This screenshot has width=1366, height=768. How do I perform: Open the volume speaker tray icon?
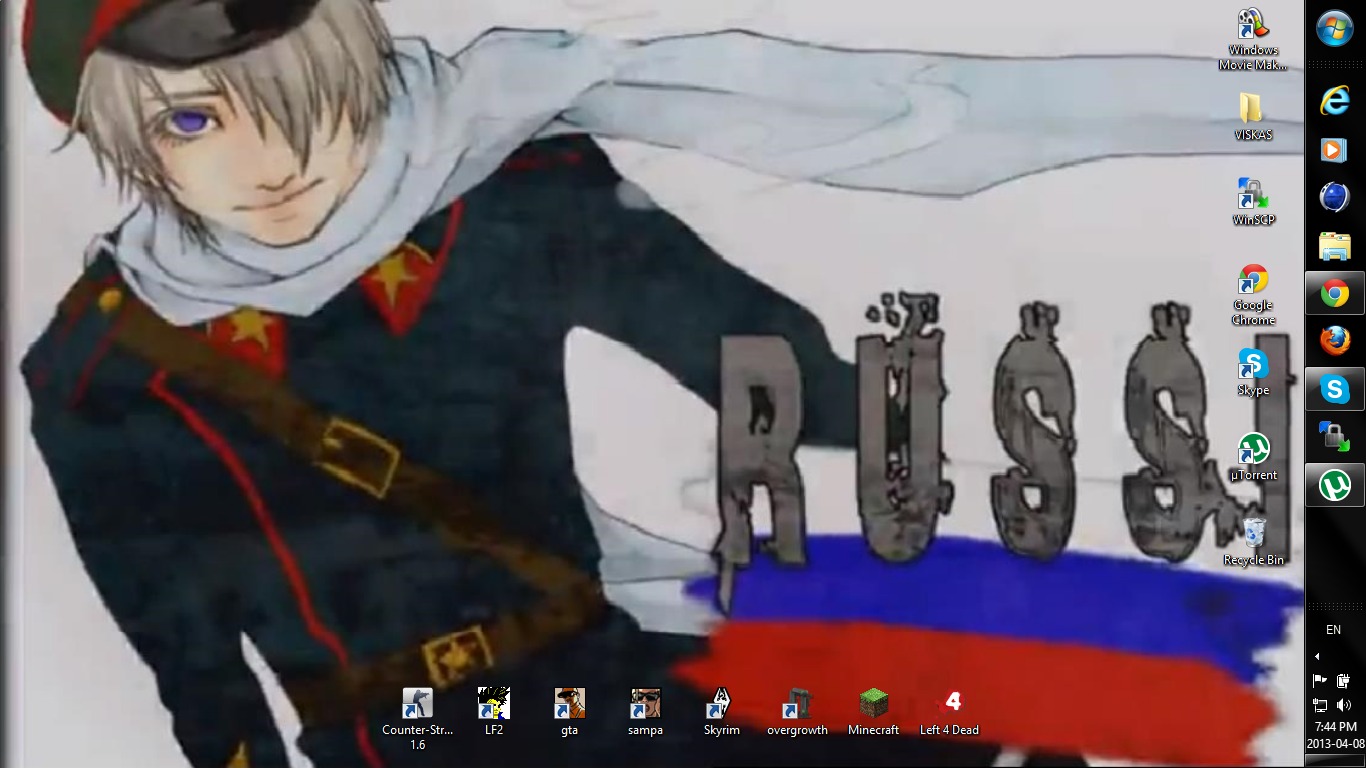[x=1344, y=705]
